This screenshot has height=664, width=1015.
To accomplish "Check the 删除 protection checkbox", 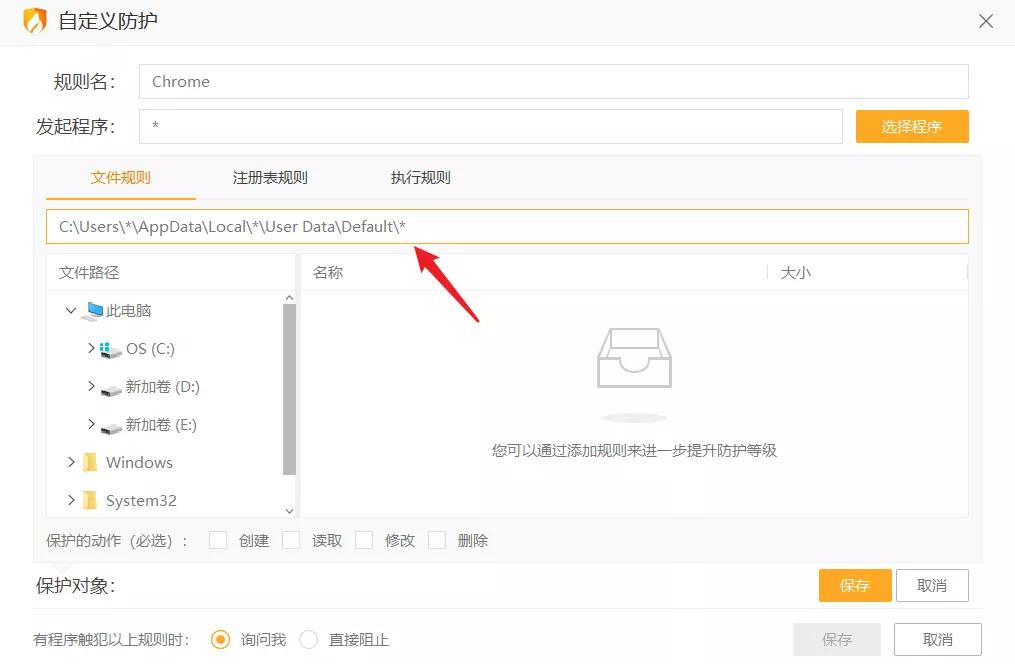I will (437, 540).
